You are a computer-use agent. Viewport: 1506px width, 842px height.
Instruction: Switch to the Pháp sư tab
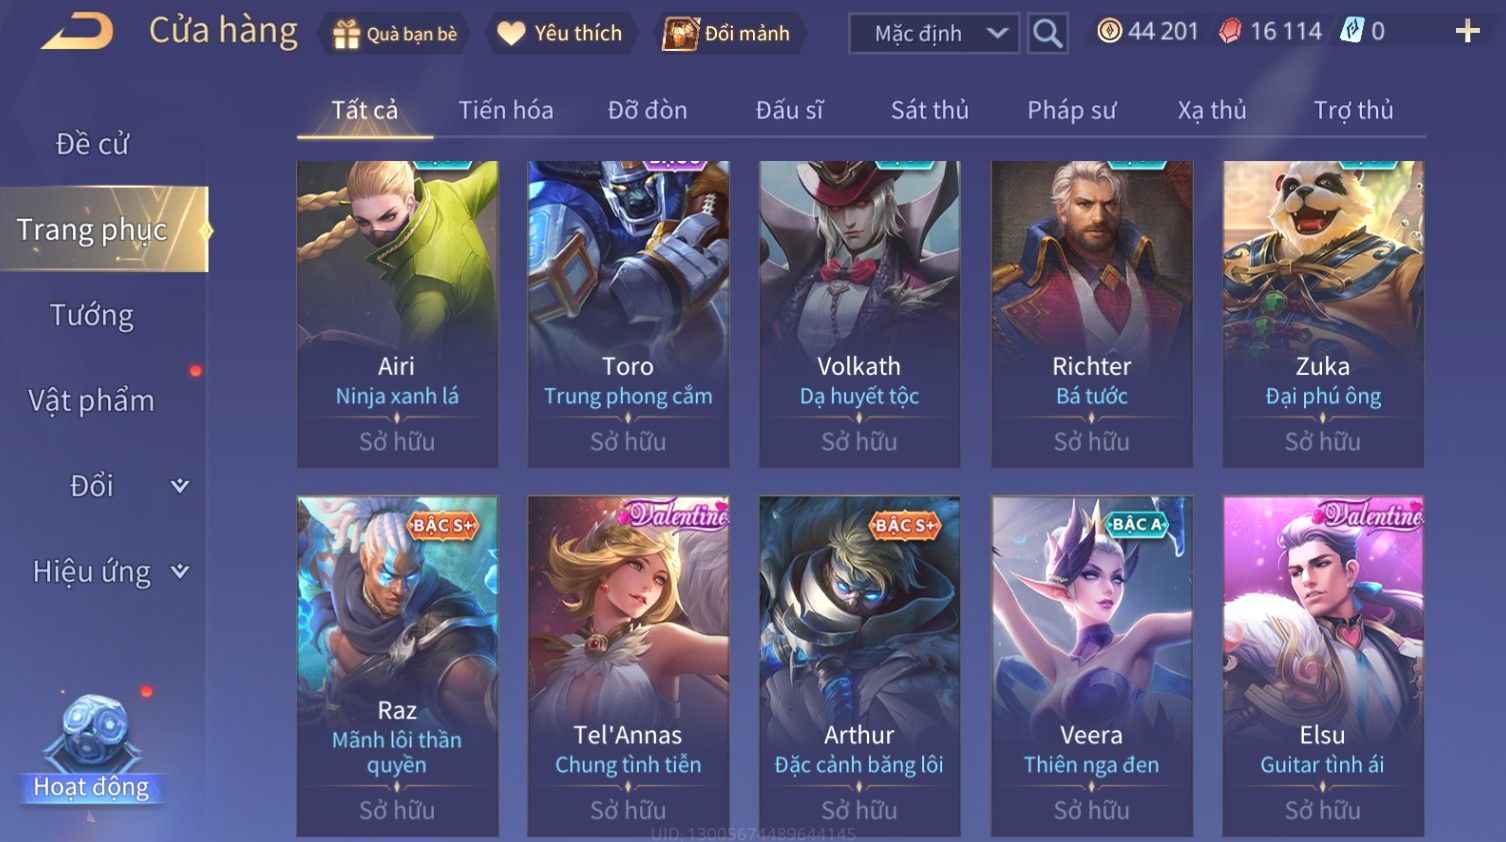[x=1071, y=110]
